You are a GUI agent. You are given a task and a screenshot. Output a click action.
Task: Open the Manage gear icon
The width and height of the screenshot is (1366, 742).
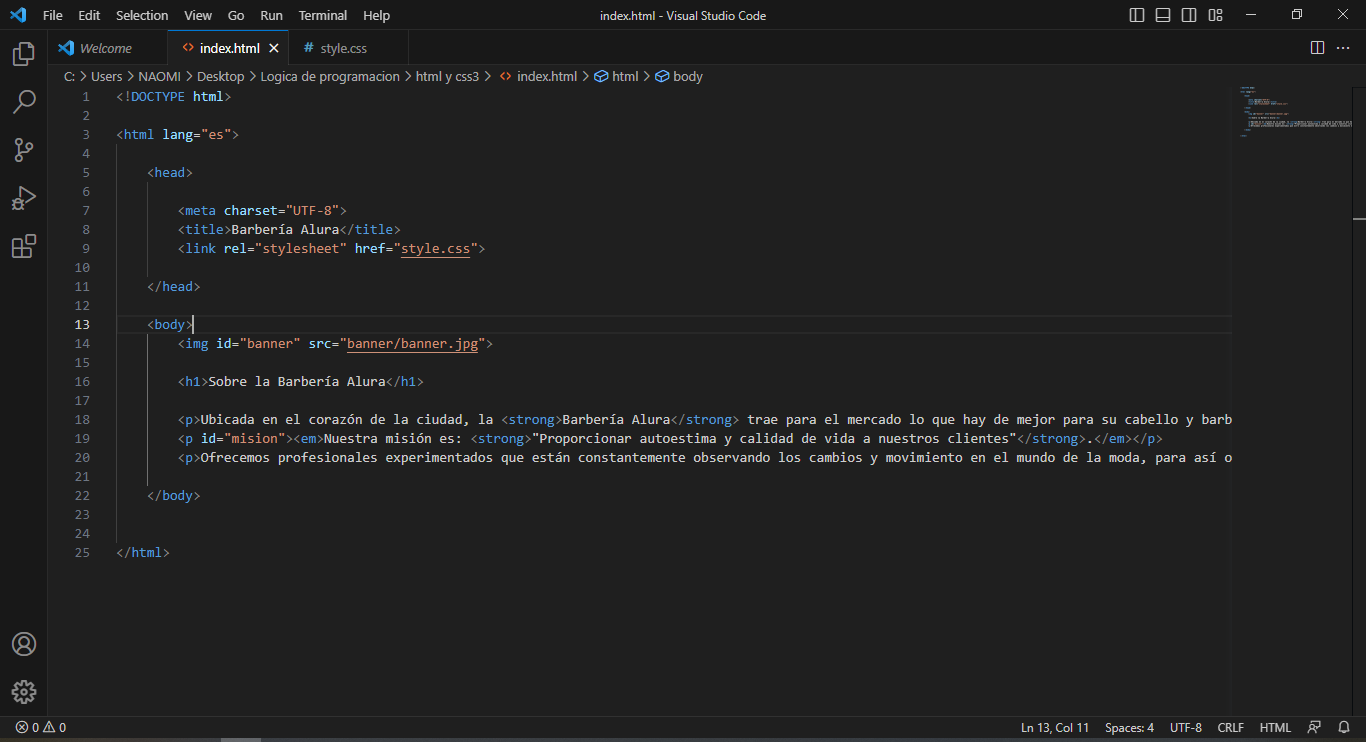coord(24,692)
